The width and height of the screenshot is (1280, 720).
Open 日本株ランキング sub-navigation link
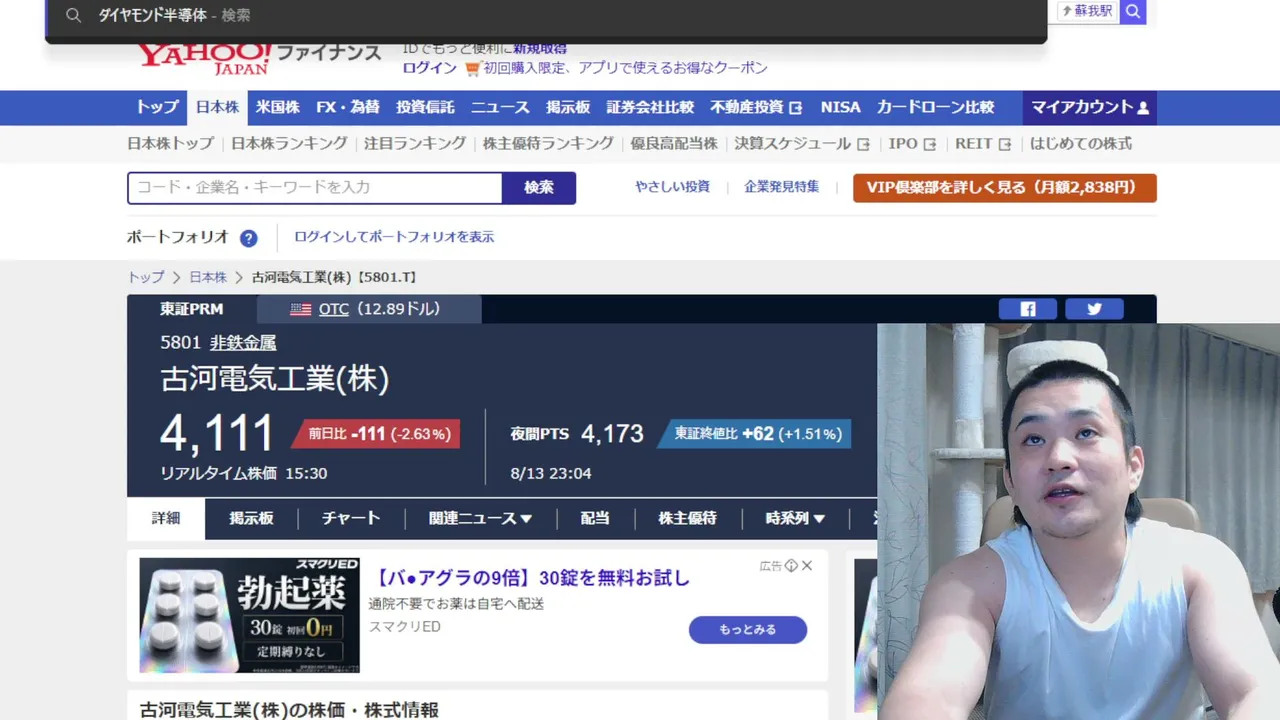pyautogui.click(x=289, y=144)
